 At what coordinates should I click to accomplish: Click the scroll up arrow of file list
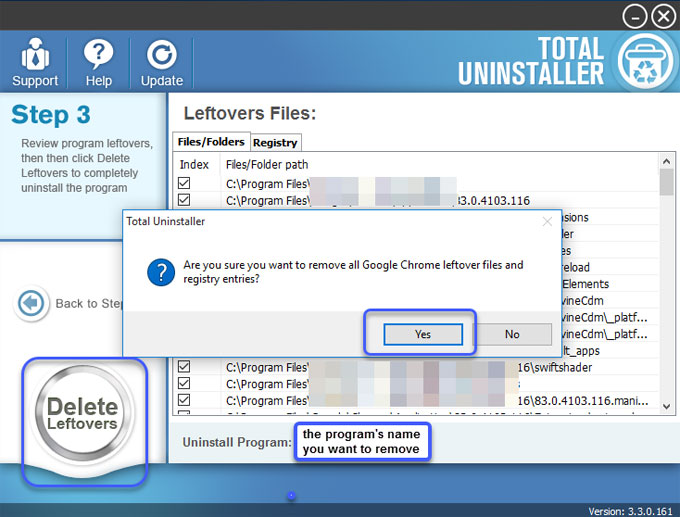click(x=667, y=161)
